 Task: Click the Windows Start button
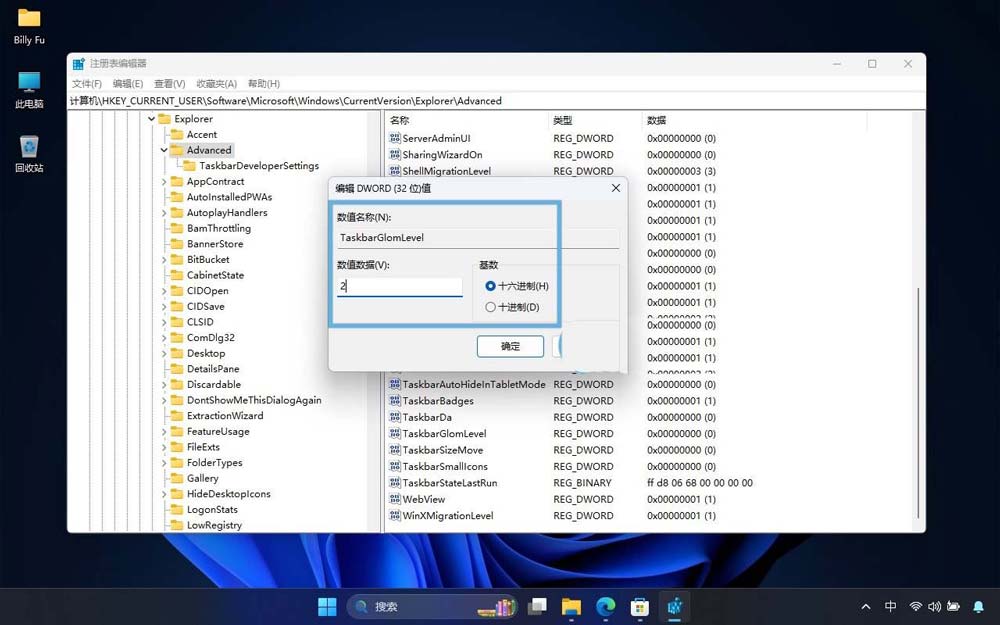[326, 606]
